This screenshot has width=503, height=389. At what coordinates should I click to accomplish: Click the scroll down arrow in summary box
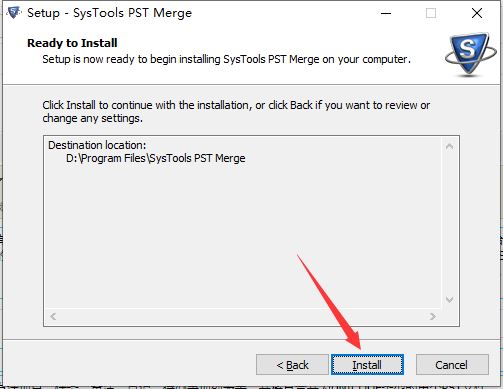(x=449, y=300)
